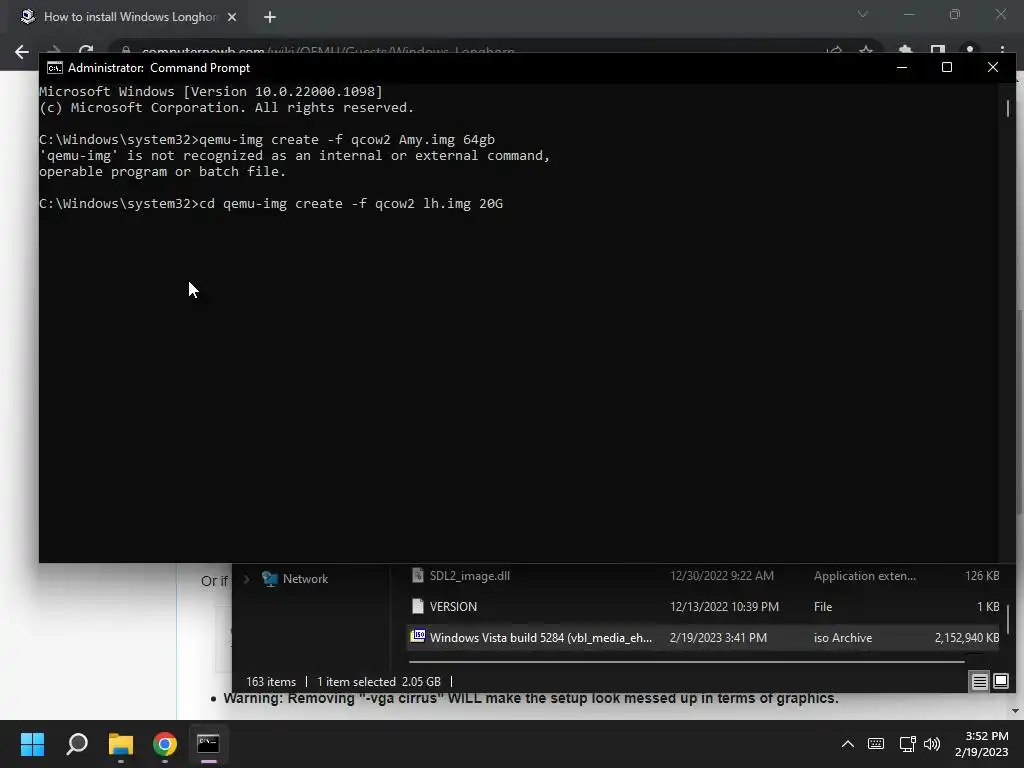Click the touch keyboard tray icon

point(876,744)
